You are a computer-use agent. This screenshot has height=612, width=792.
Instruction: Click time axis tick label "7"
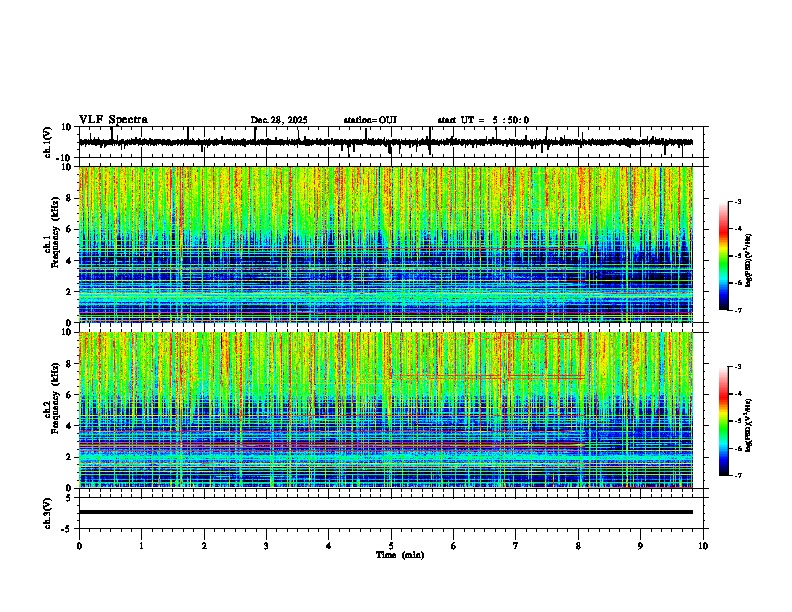click(516, 546)
